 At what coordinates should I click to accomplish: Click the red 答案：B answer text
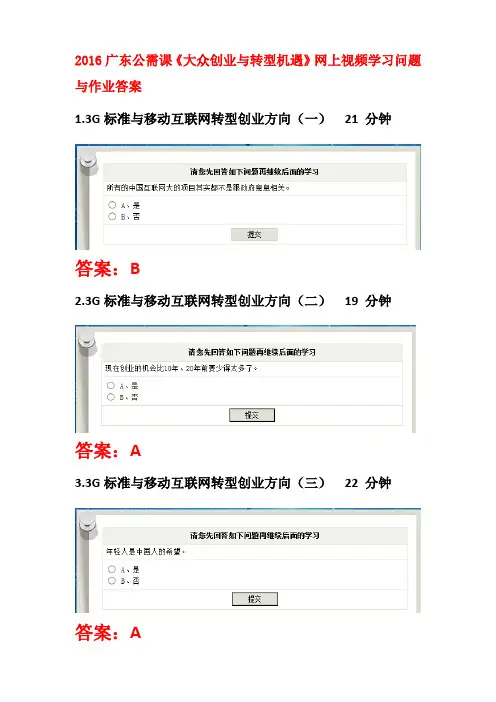(x=107, y=269)
